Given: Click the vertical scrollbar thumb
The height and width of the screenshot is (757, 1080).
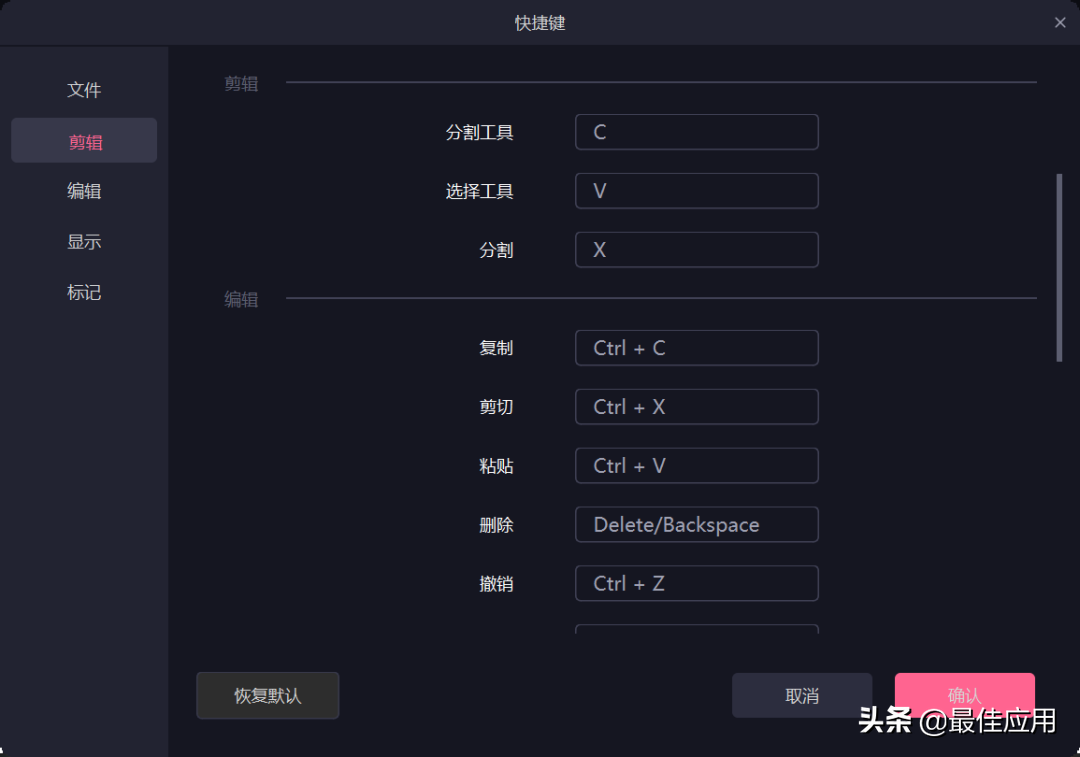Looking at the screenshot, I should pyautogui.click(x=1059, y=268).
